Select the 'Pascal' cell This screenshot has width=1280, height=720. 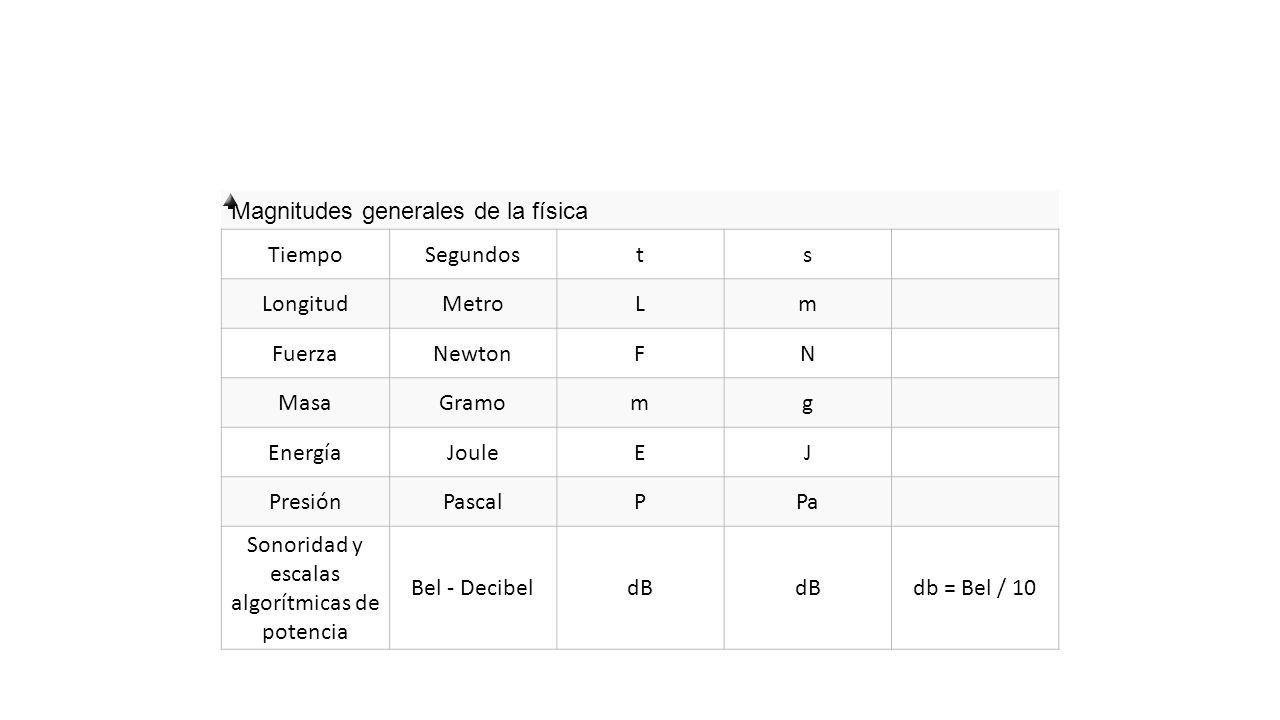click(473, 502)
